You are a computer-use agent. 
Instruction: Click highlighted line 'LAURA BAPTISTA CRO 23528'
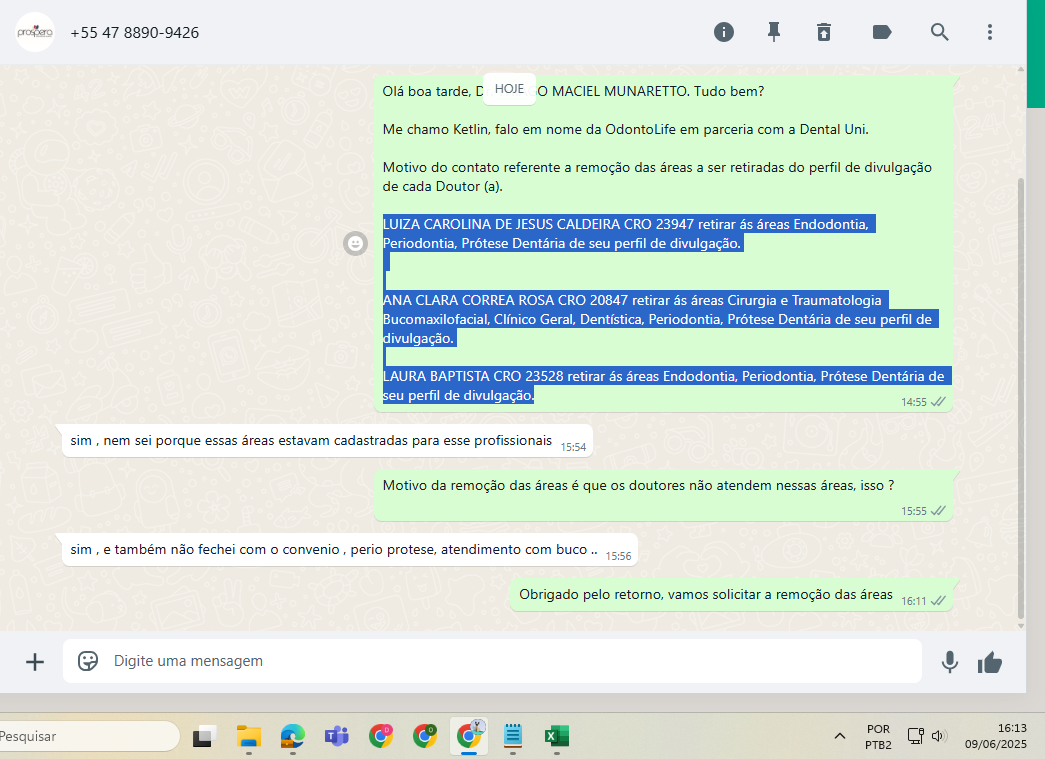tap(667, 377)
